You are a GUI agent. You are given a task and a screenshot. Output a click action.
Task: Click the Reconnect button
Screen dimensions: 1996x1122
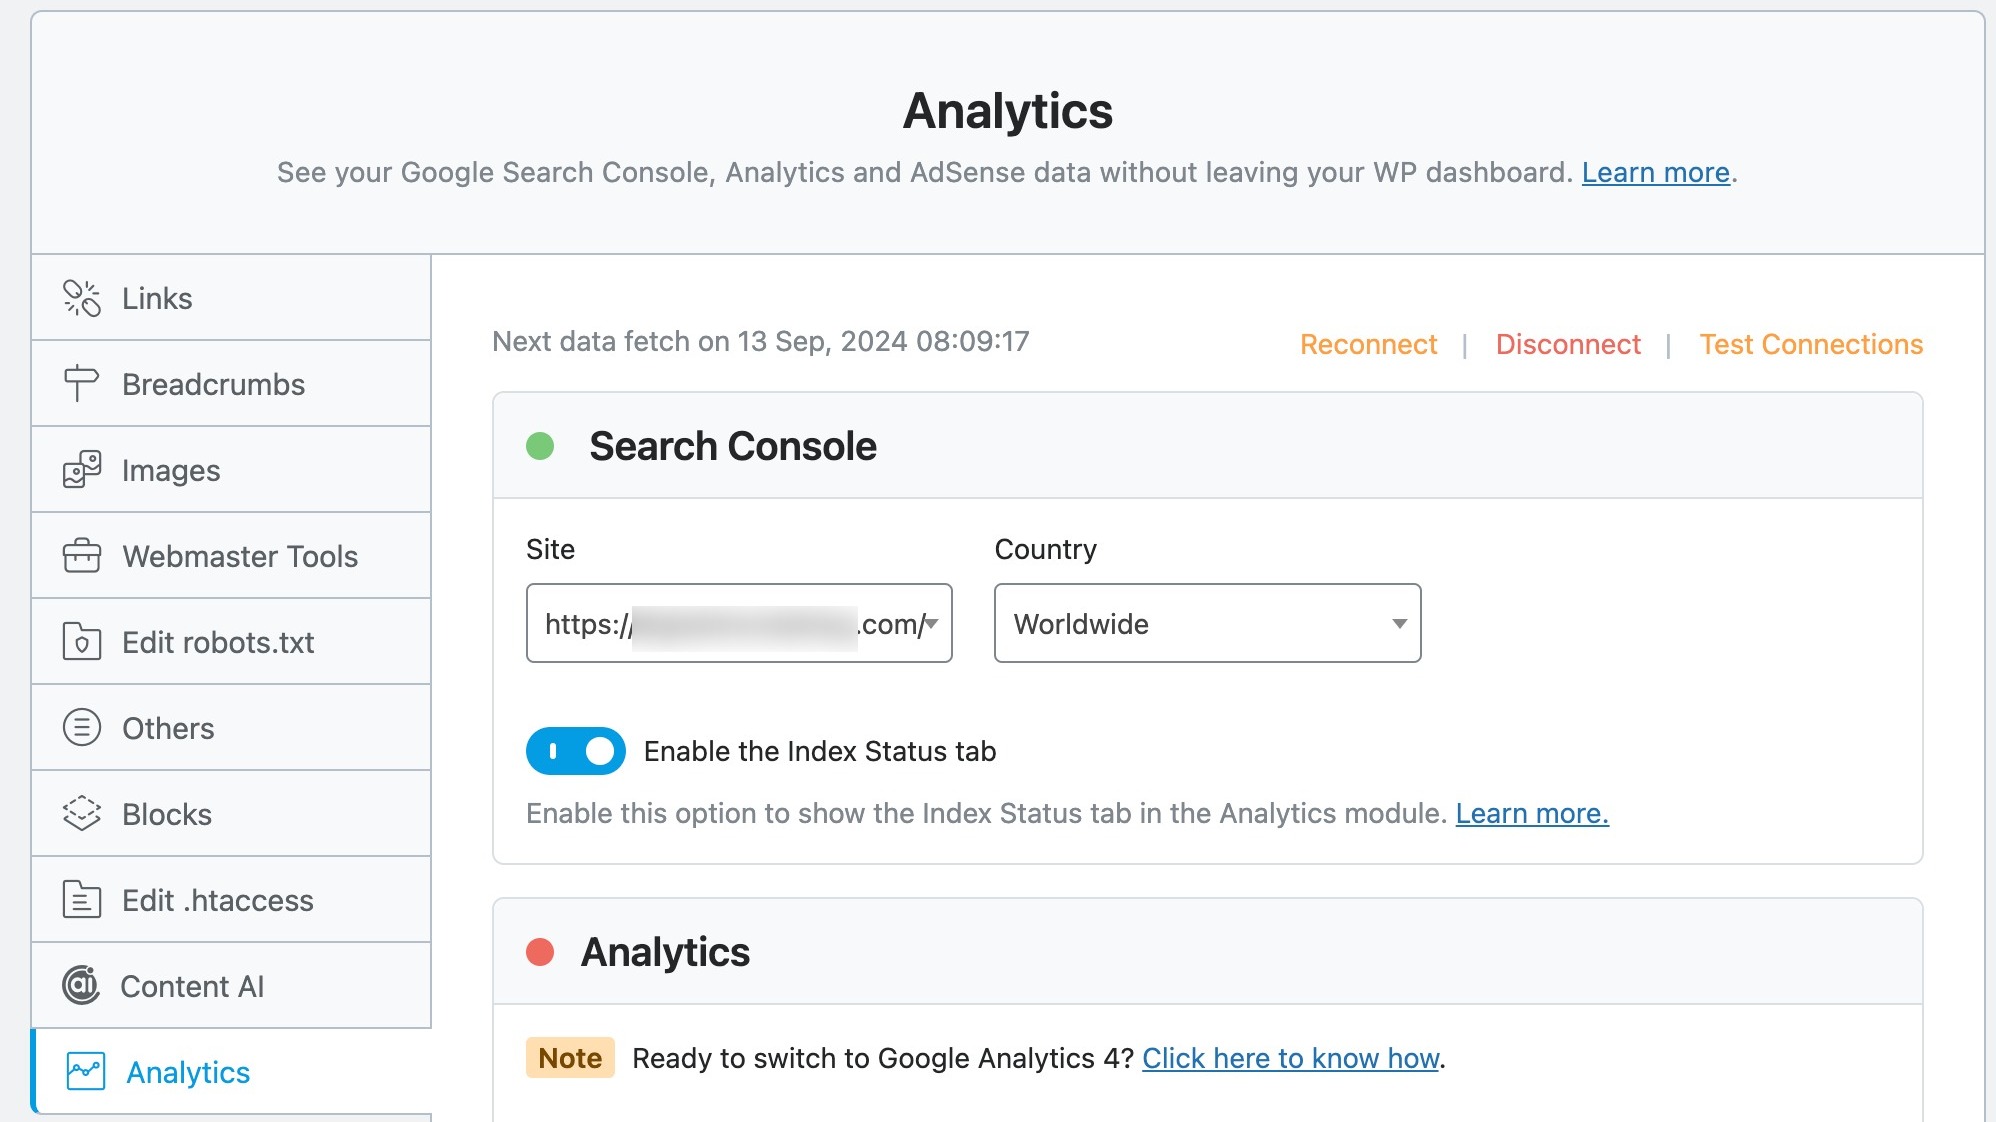click(1368, 343)
